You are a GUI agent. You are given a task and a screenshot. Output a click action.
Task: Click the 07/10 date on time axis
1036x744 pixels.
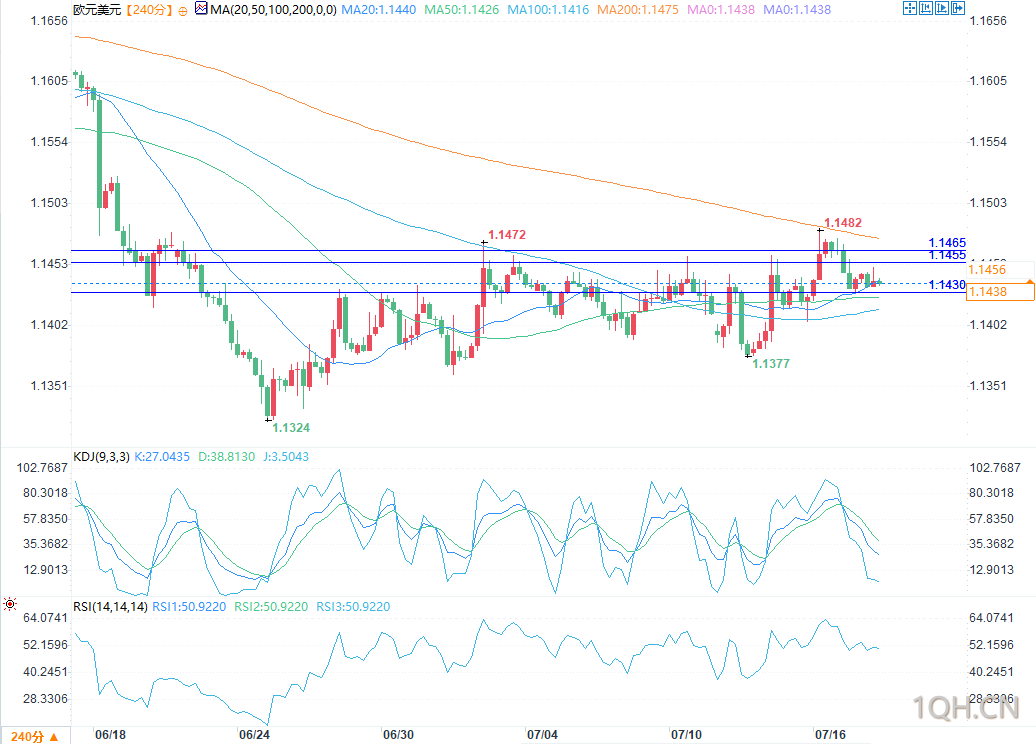(686, 735)
